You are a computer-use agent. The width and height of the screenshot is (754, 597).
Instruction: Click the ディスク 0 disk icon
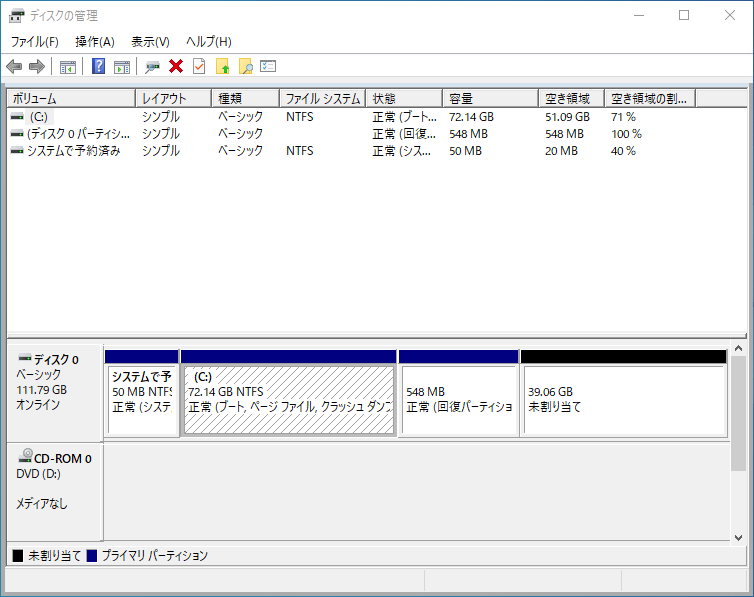(x=25, y=358)
